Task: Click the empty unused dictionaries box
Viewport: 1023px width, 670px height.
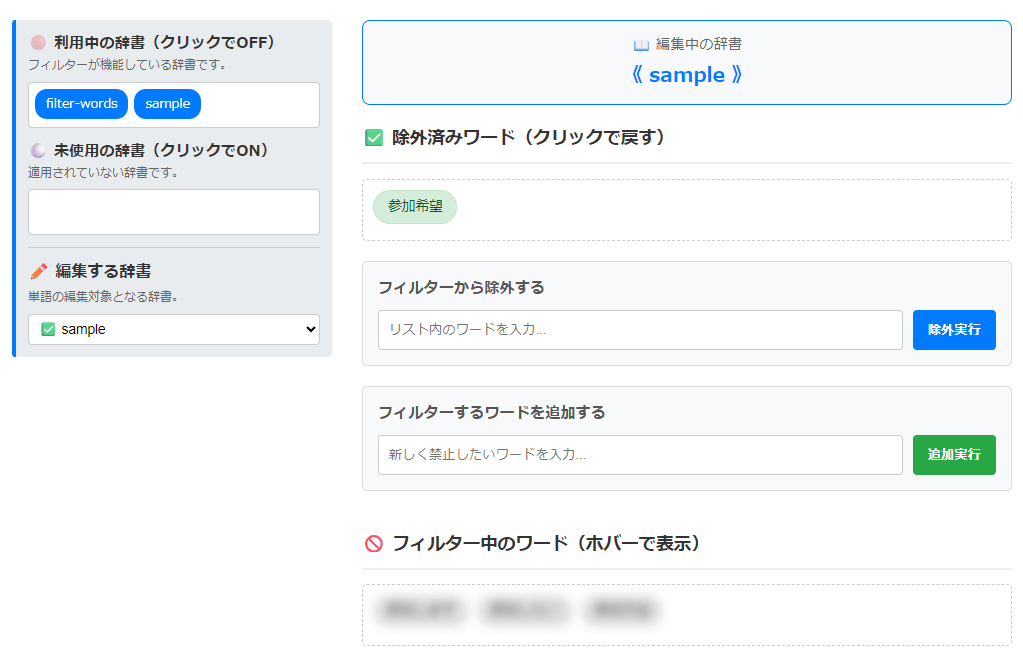Action: tap(174, 212)
